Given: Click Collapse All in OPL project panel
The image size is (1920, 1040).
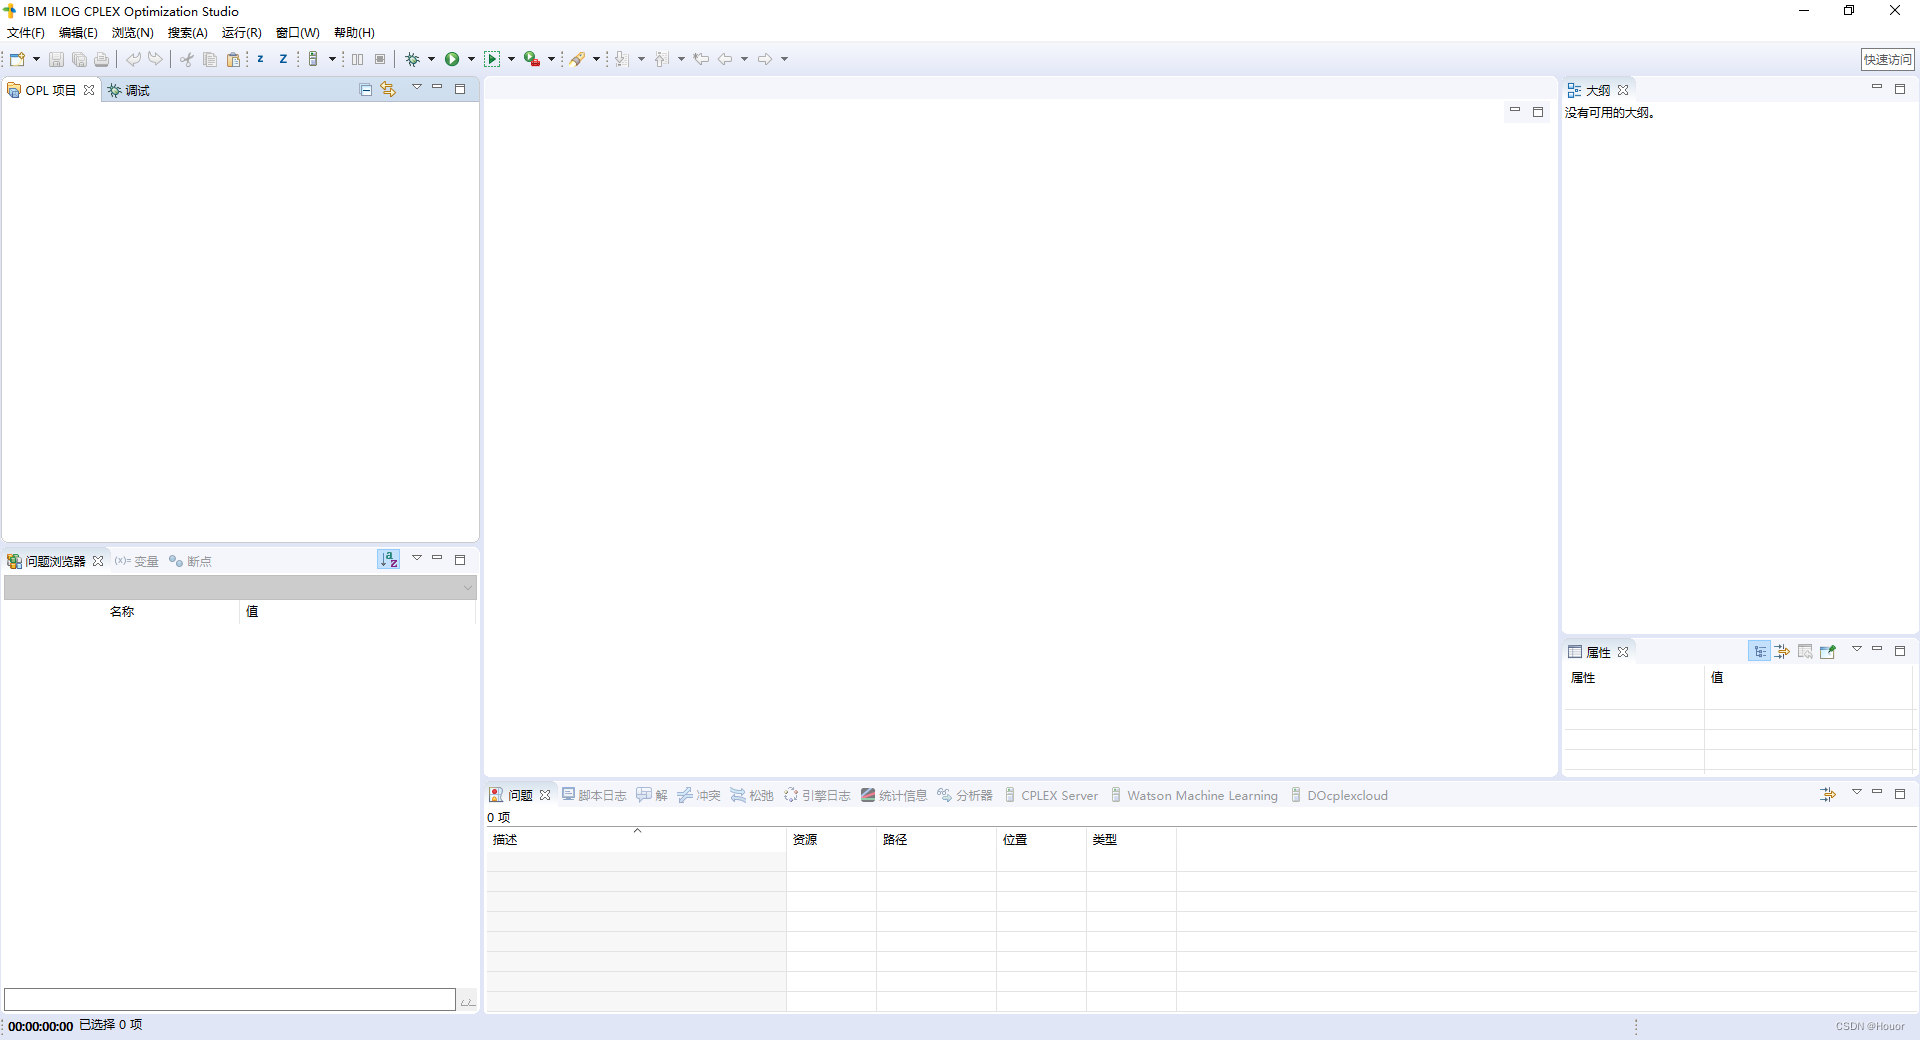Looking at the screenshot, I should [366, 90].
